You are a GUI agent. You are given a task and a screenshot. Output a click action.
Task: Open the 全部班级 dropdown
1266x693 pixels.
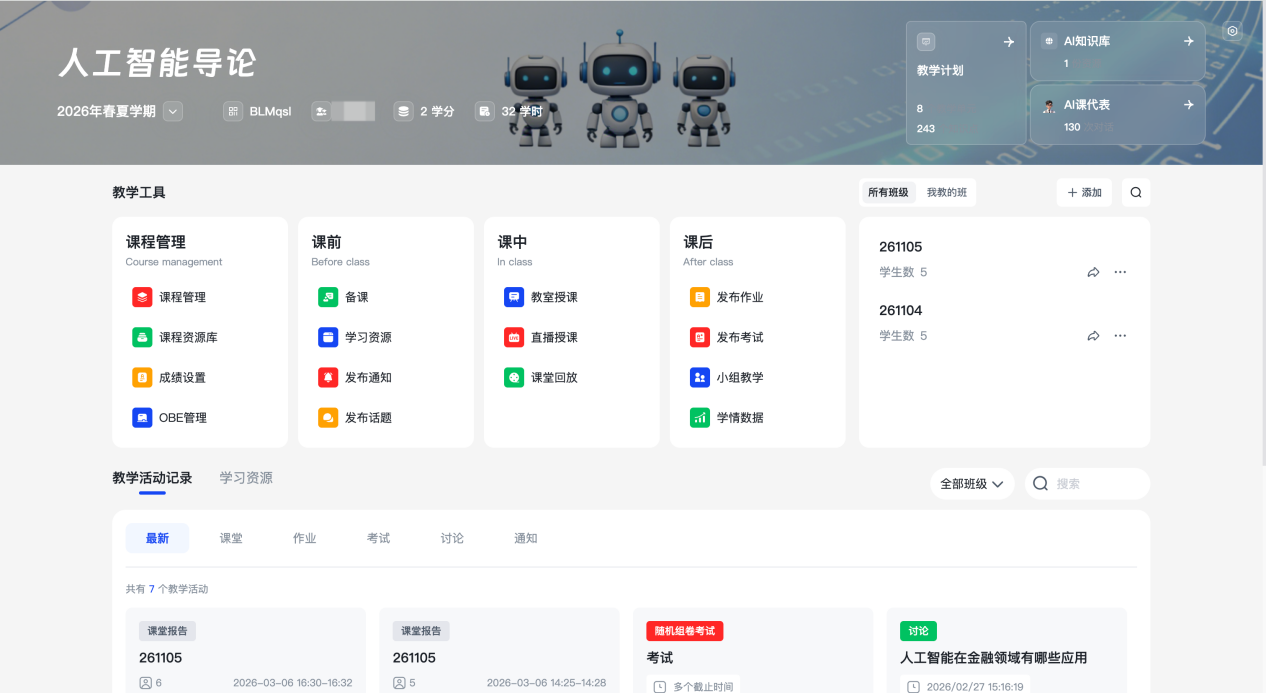pos(971,483)
